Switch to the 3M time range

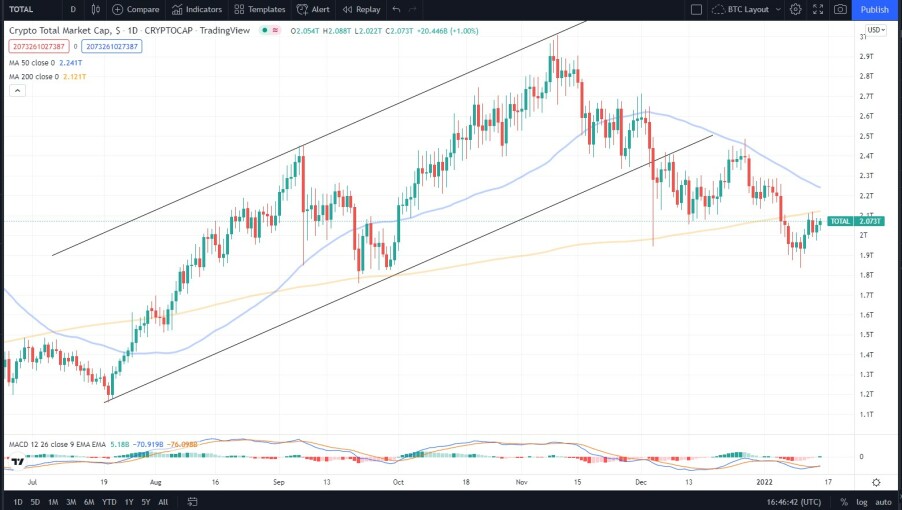[72, 501]
